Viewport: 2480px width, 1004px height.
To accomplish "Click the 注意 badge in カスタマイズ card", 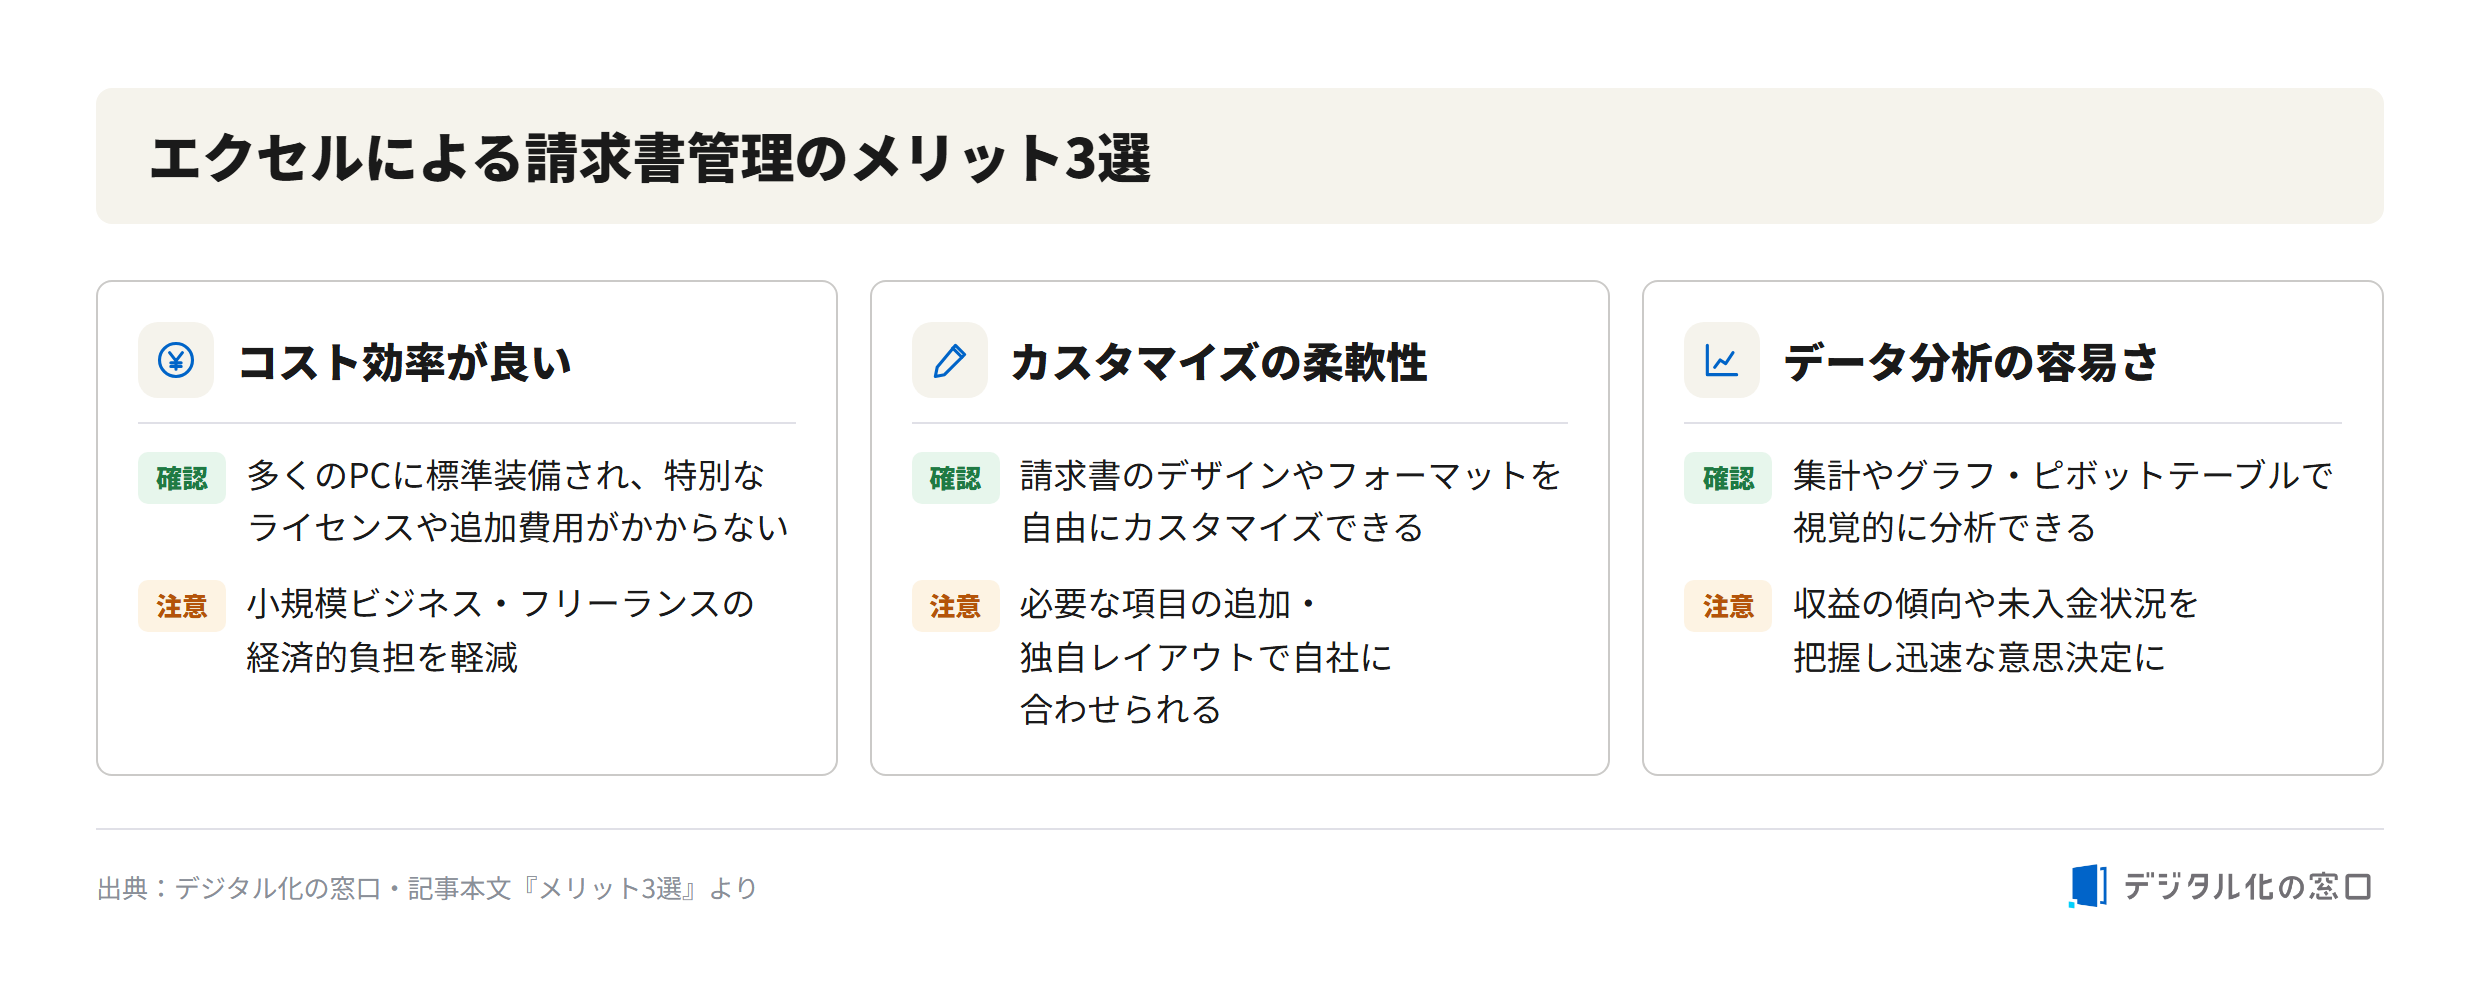I will click(955, 606).
